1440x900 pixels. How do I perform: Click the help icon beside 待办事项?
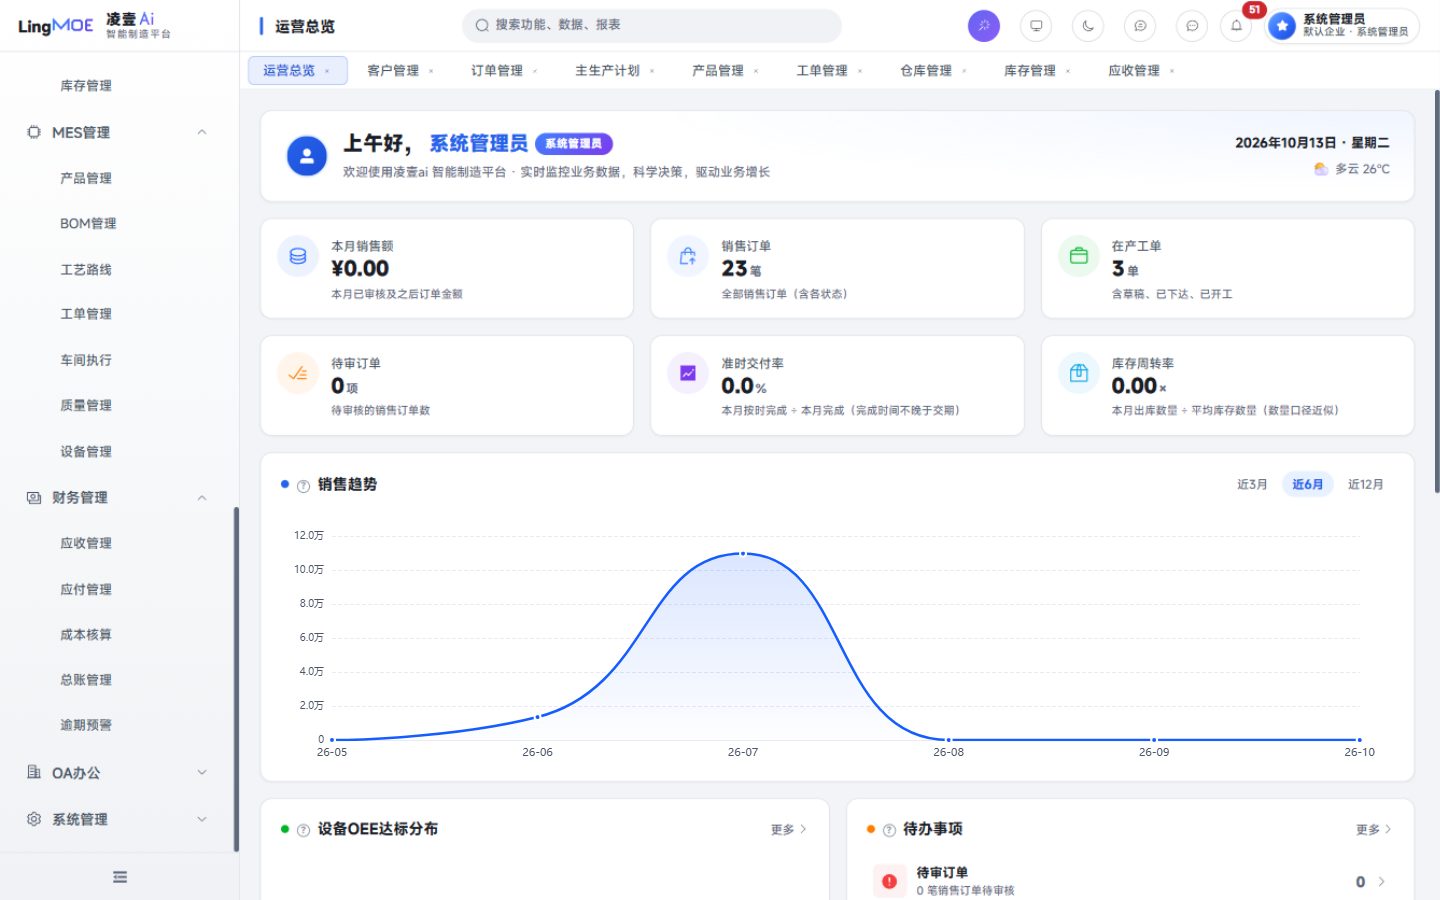pyautogui.click(x=889, y=830)
